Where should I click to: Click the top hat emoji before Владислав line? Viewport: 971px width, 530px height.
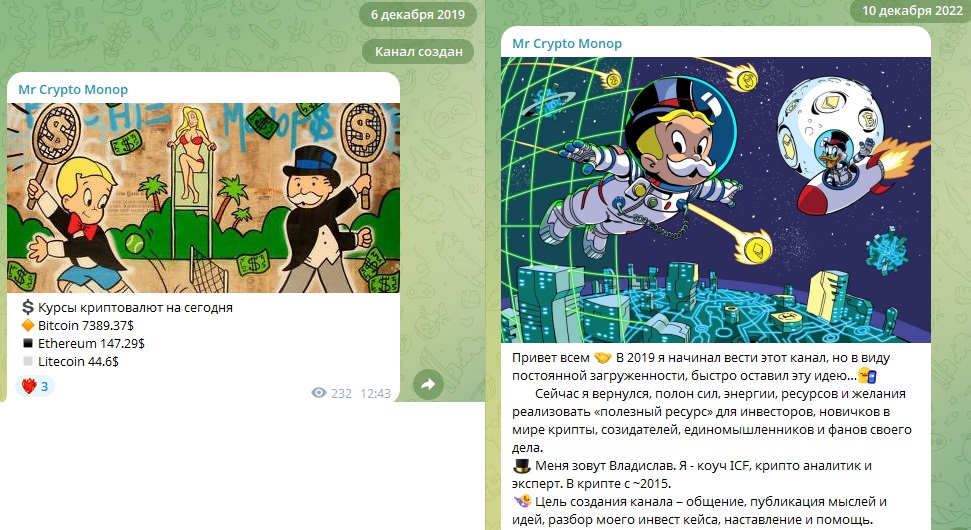(x=522, y=466)
